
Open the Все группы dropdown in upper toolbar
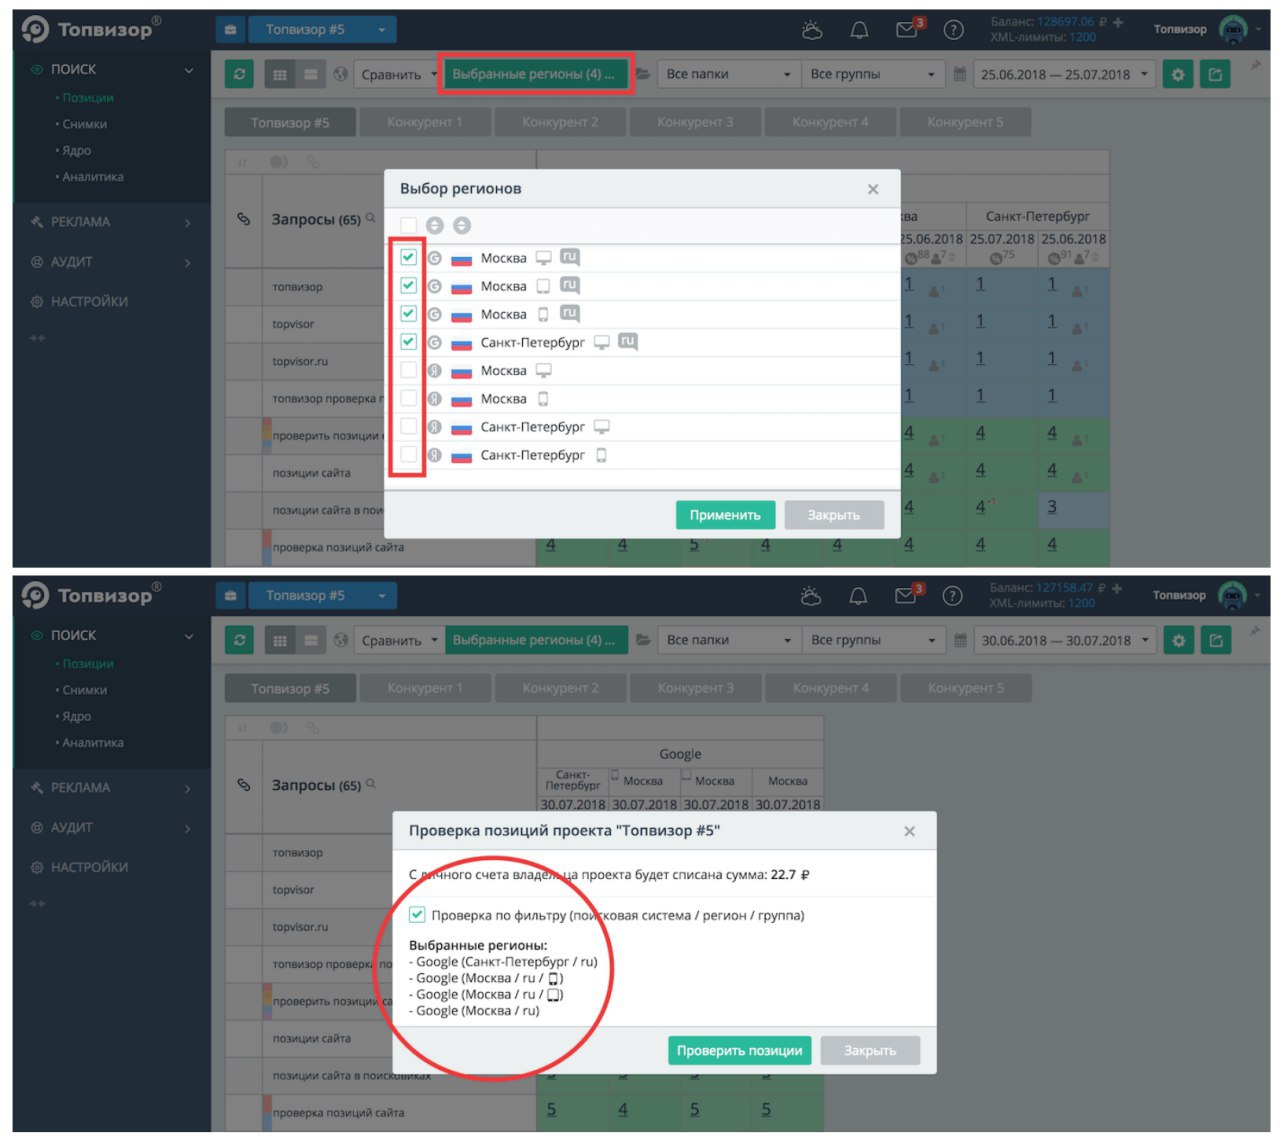coord(872,74)
